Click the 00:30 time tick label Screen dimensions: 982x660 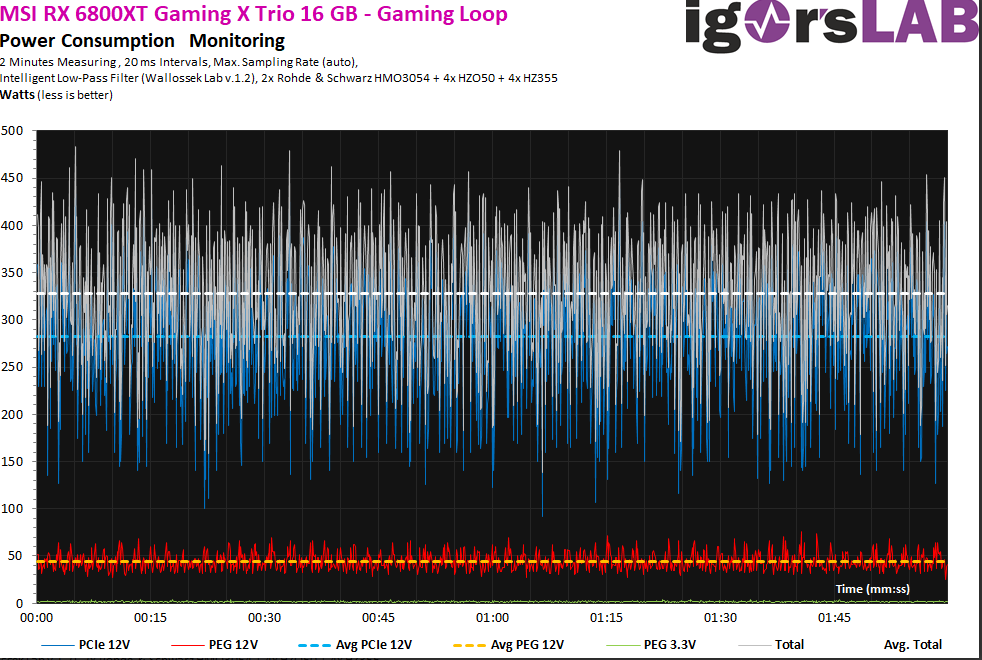click(x=264, y=618)
